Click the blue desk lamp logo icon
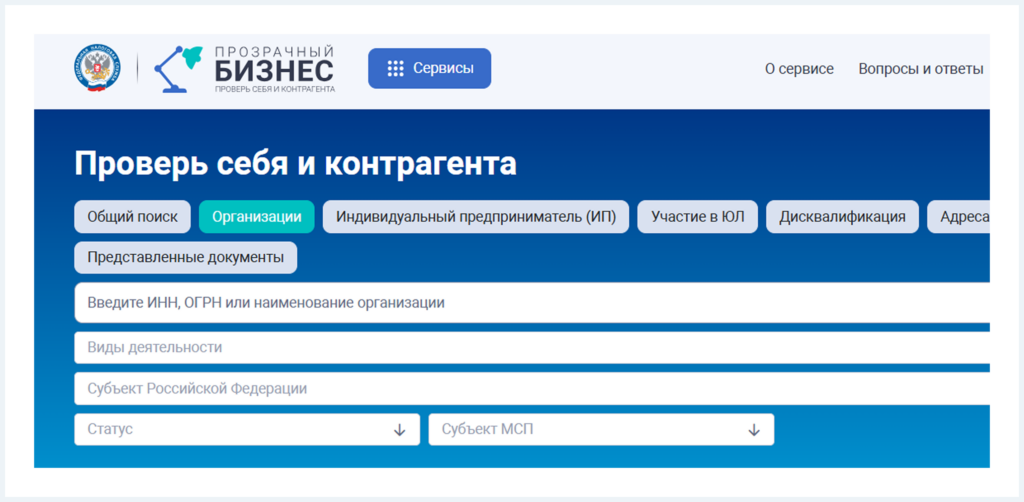The image size is (1024, 502). [x=176, y=68]
